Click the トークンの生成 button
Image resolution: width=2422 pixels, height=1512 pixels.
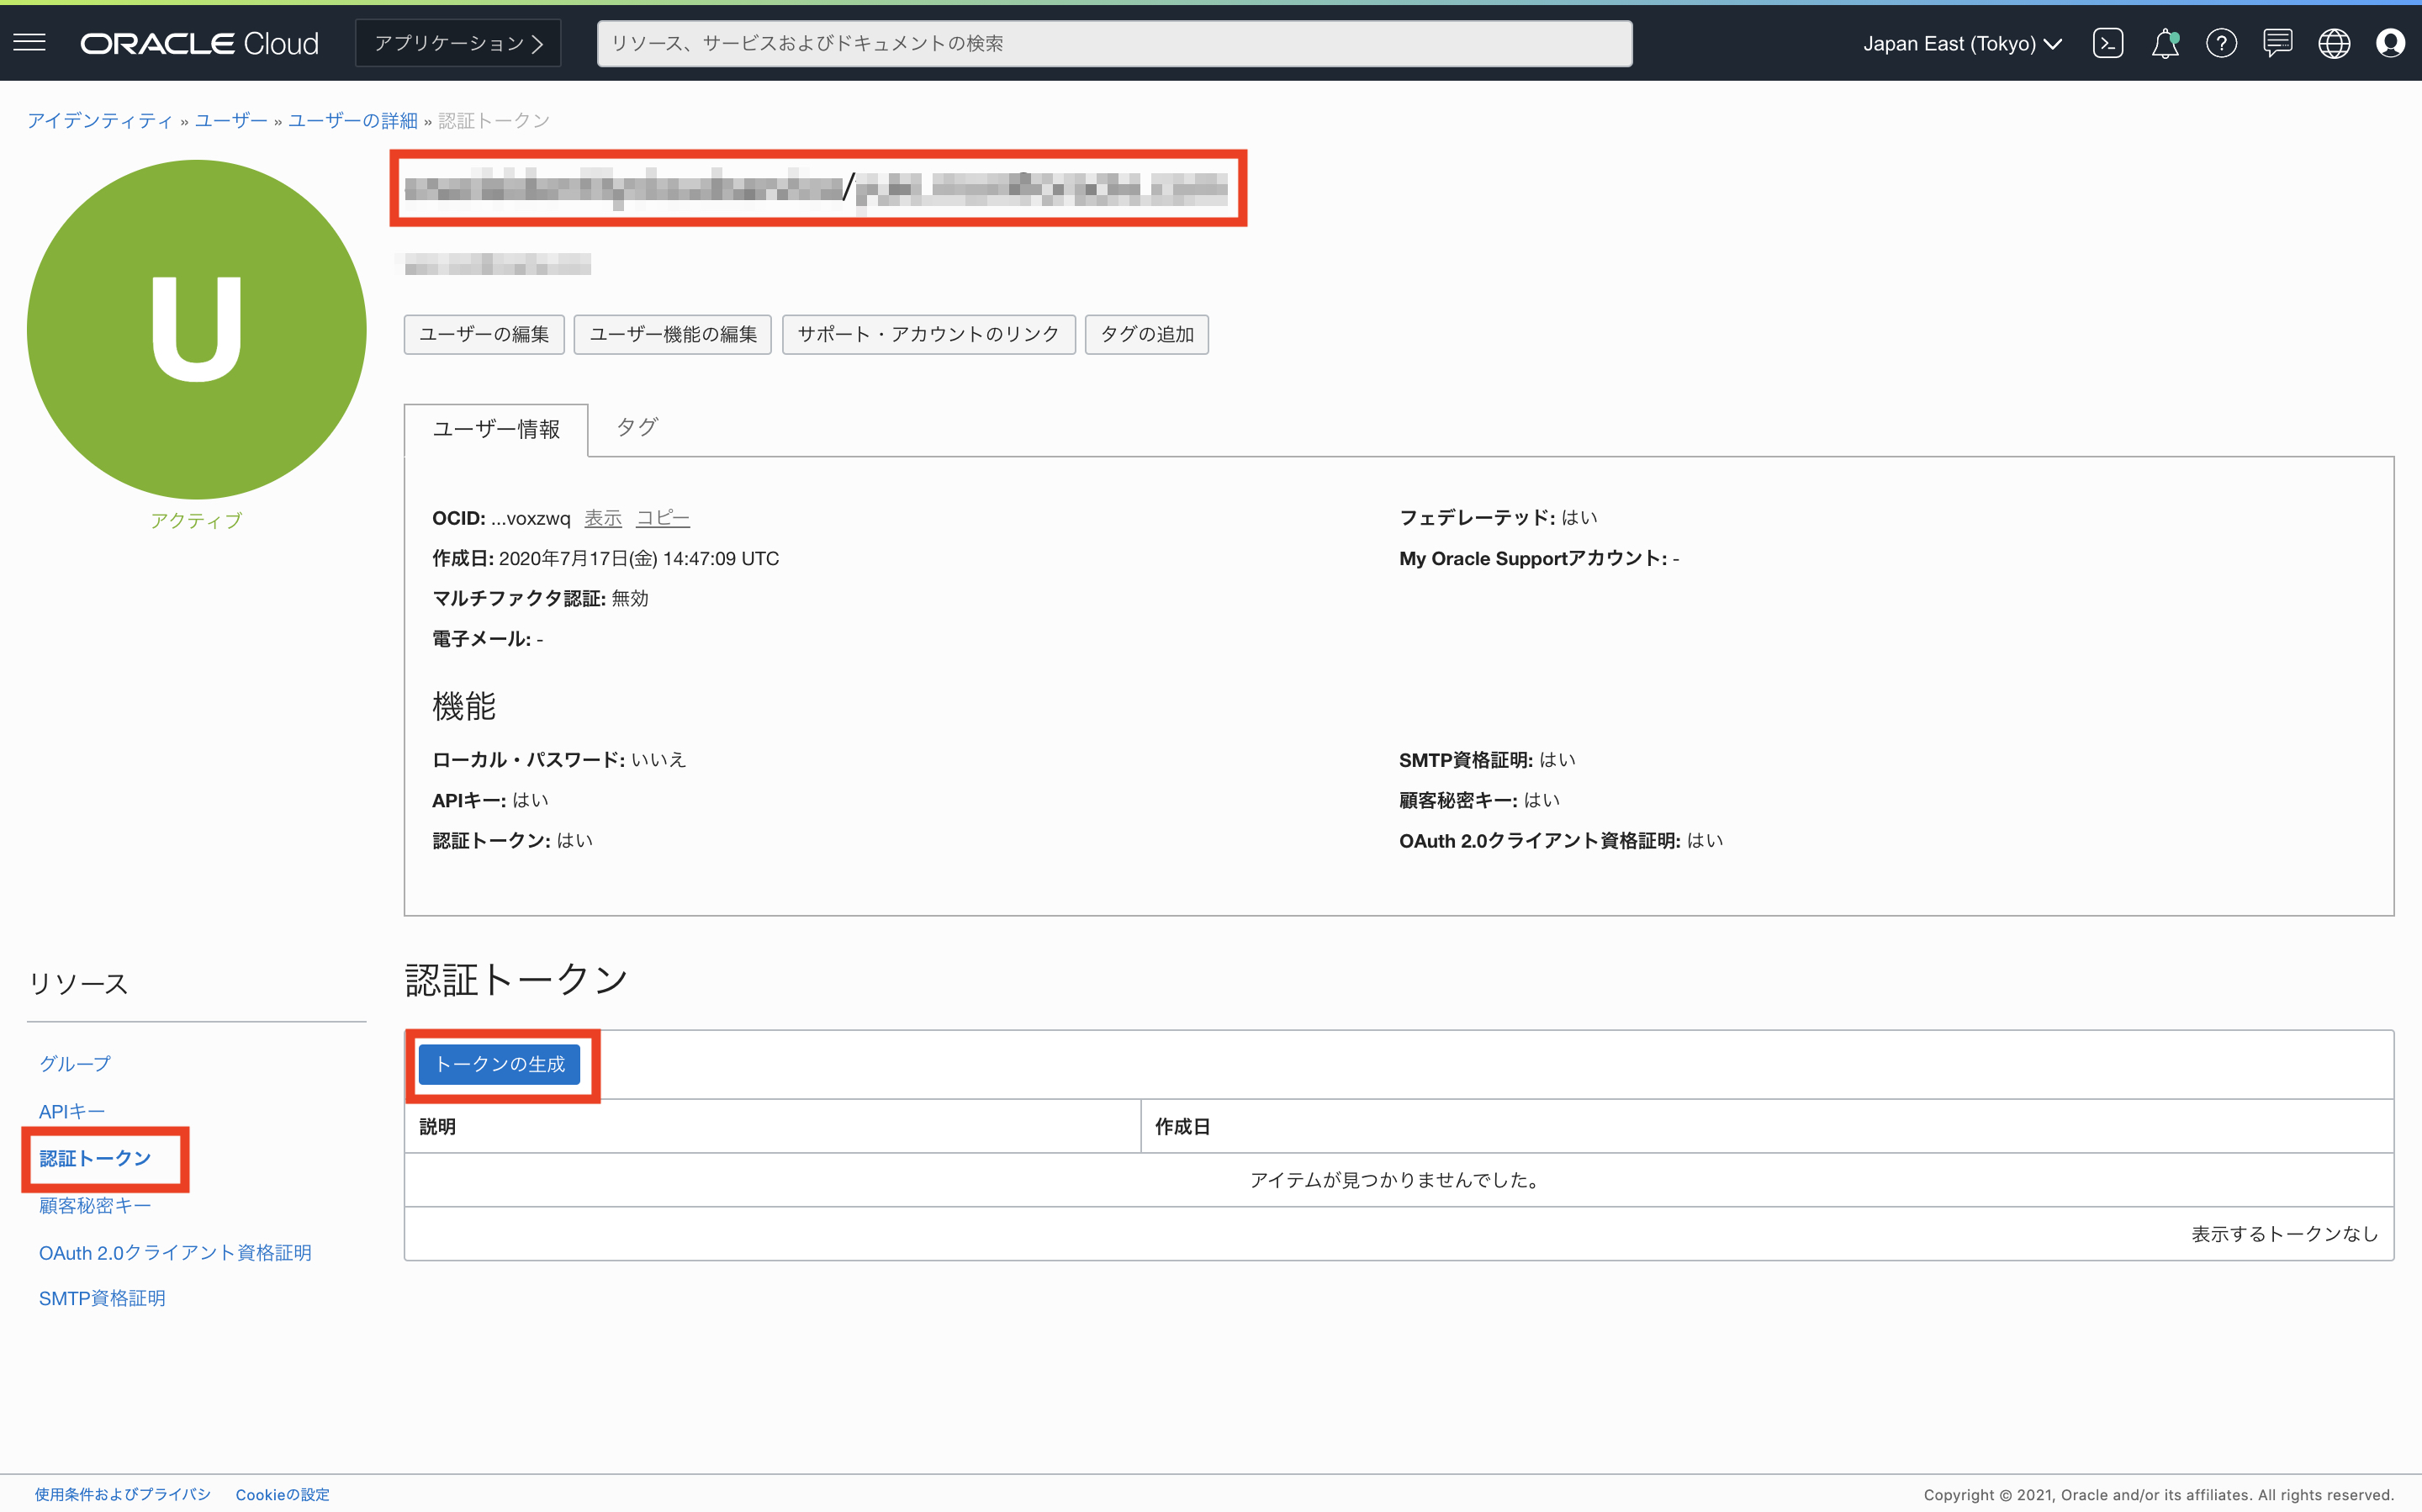[x=500, y=1064]
